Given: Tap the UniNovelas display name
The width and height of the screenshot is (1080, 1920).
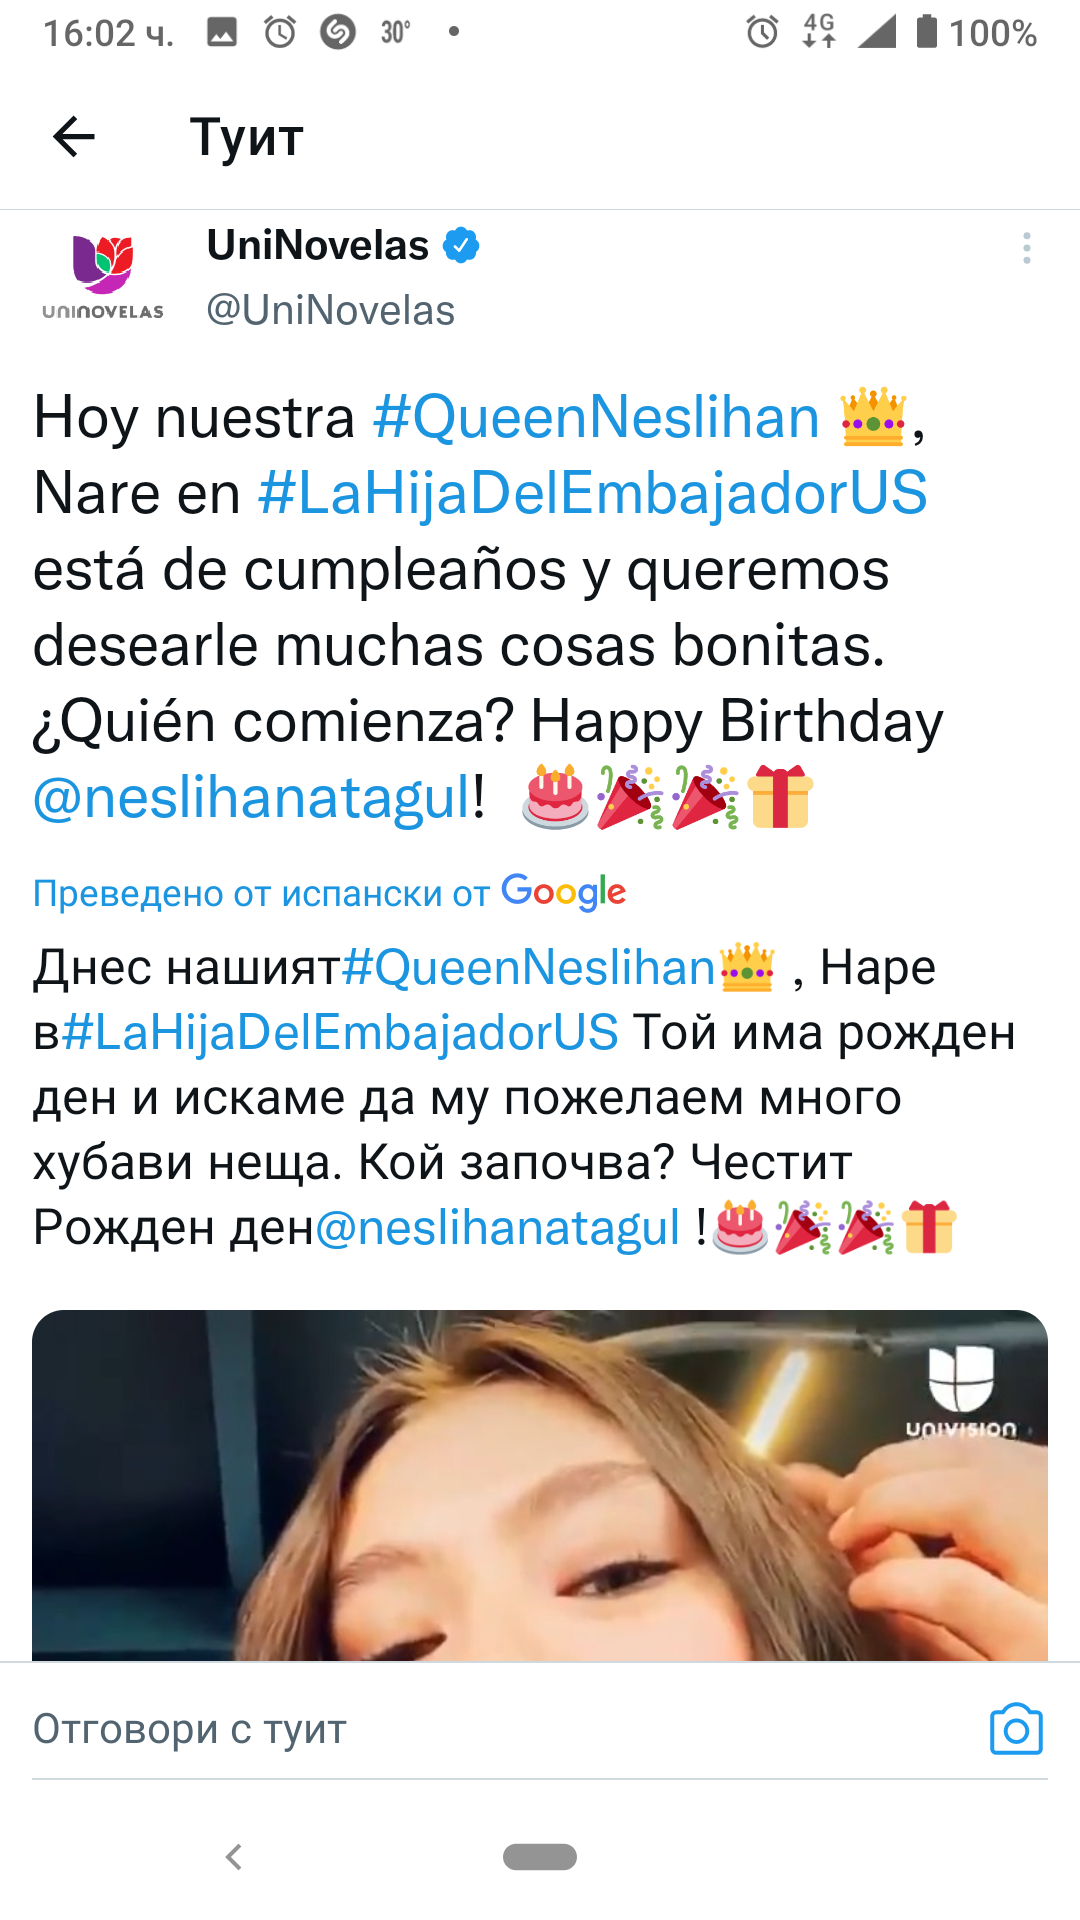Looking at the screenshot, I should point(318,245).
